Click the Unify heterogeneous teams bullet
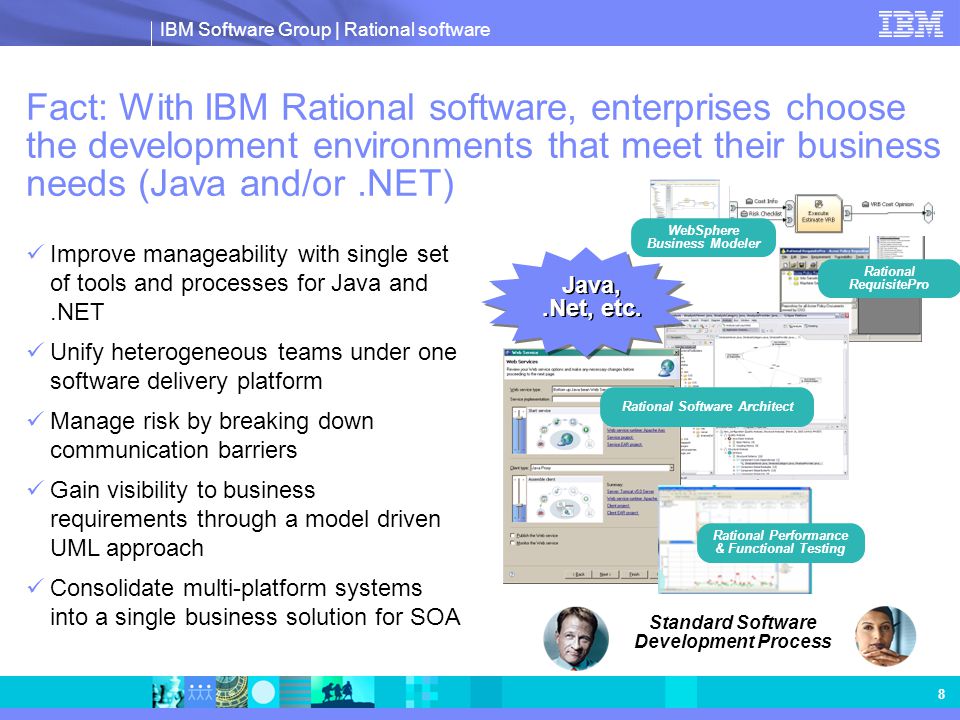The height and width of the screenshot is (720, 960). [x=253, y=366]
